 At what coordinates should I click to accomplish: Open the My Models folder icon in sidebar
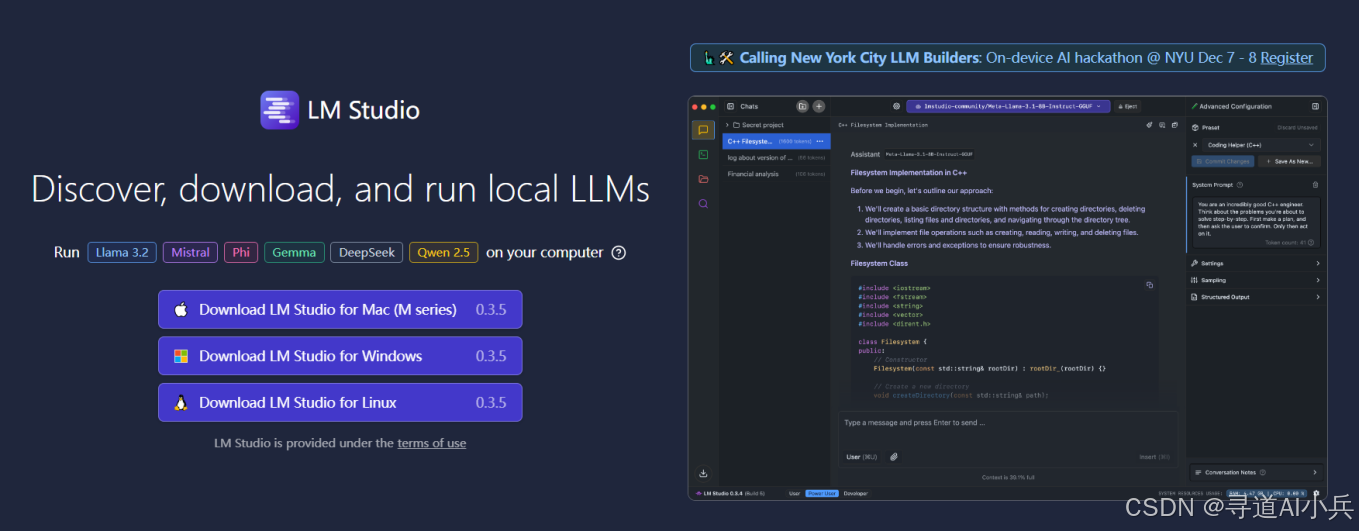coord(703,179)
